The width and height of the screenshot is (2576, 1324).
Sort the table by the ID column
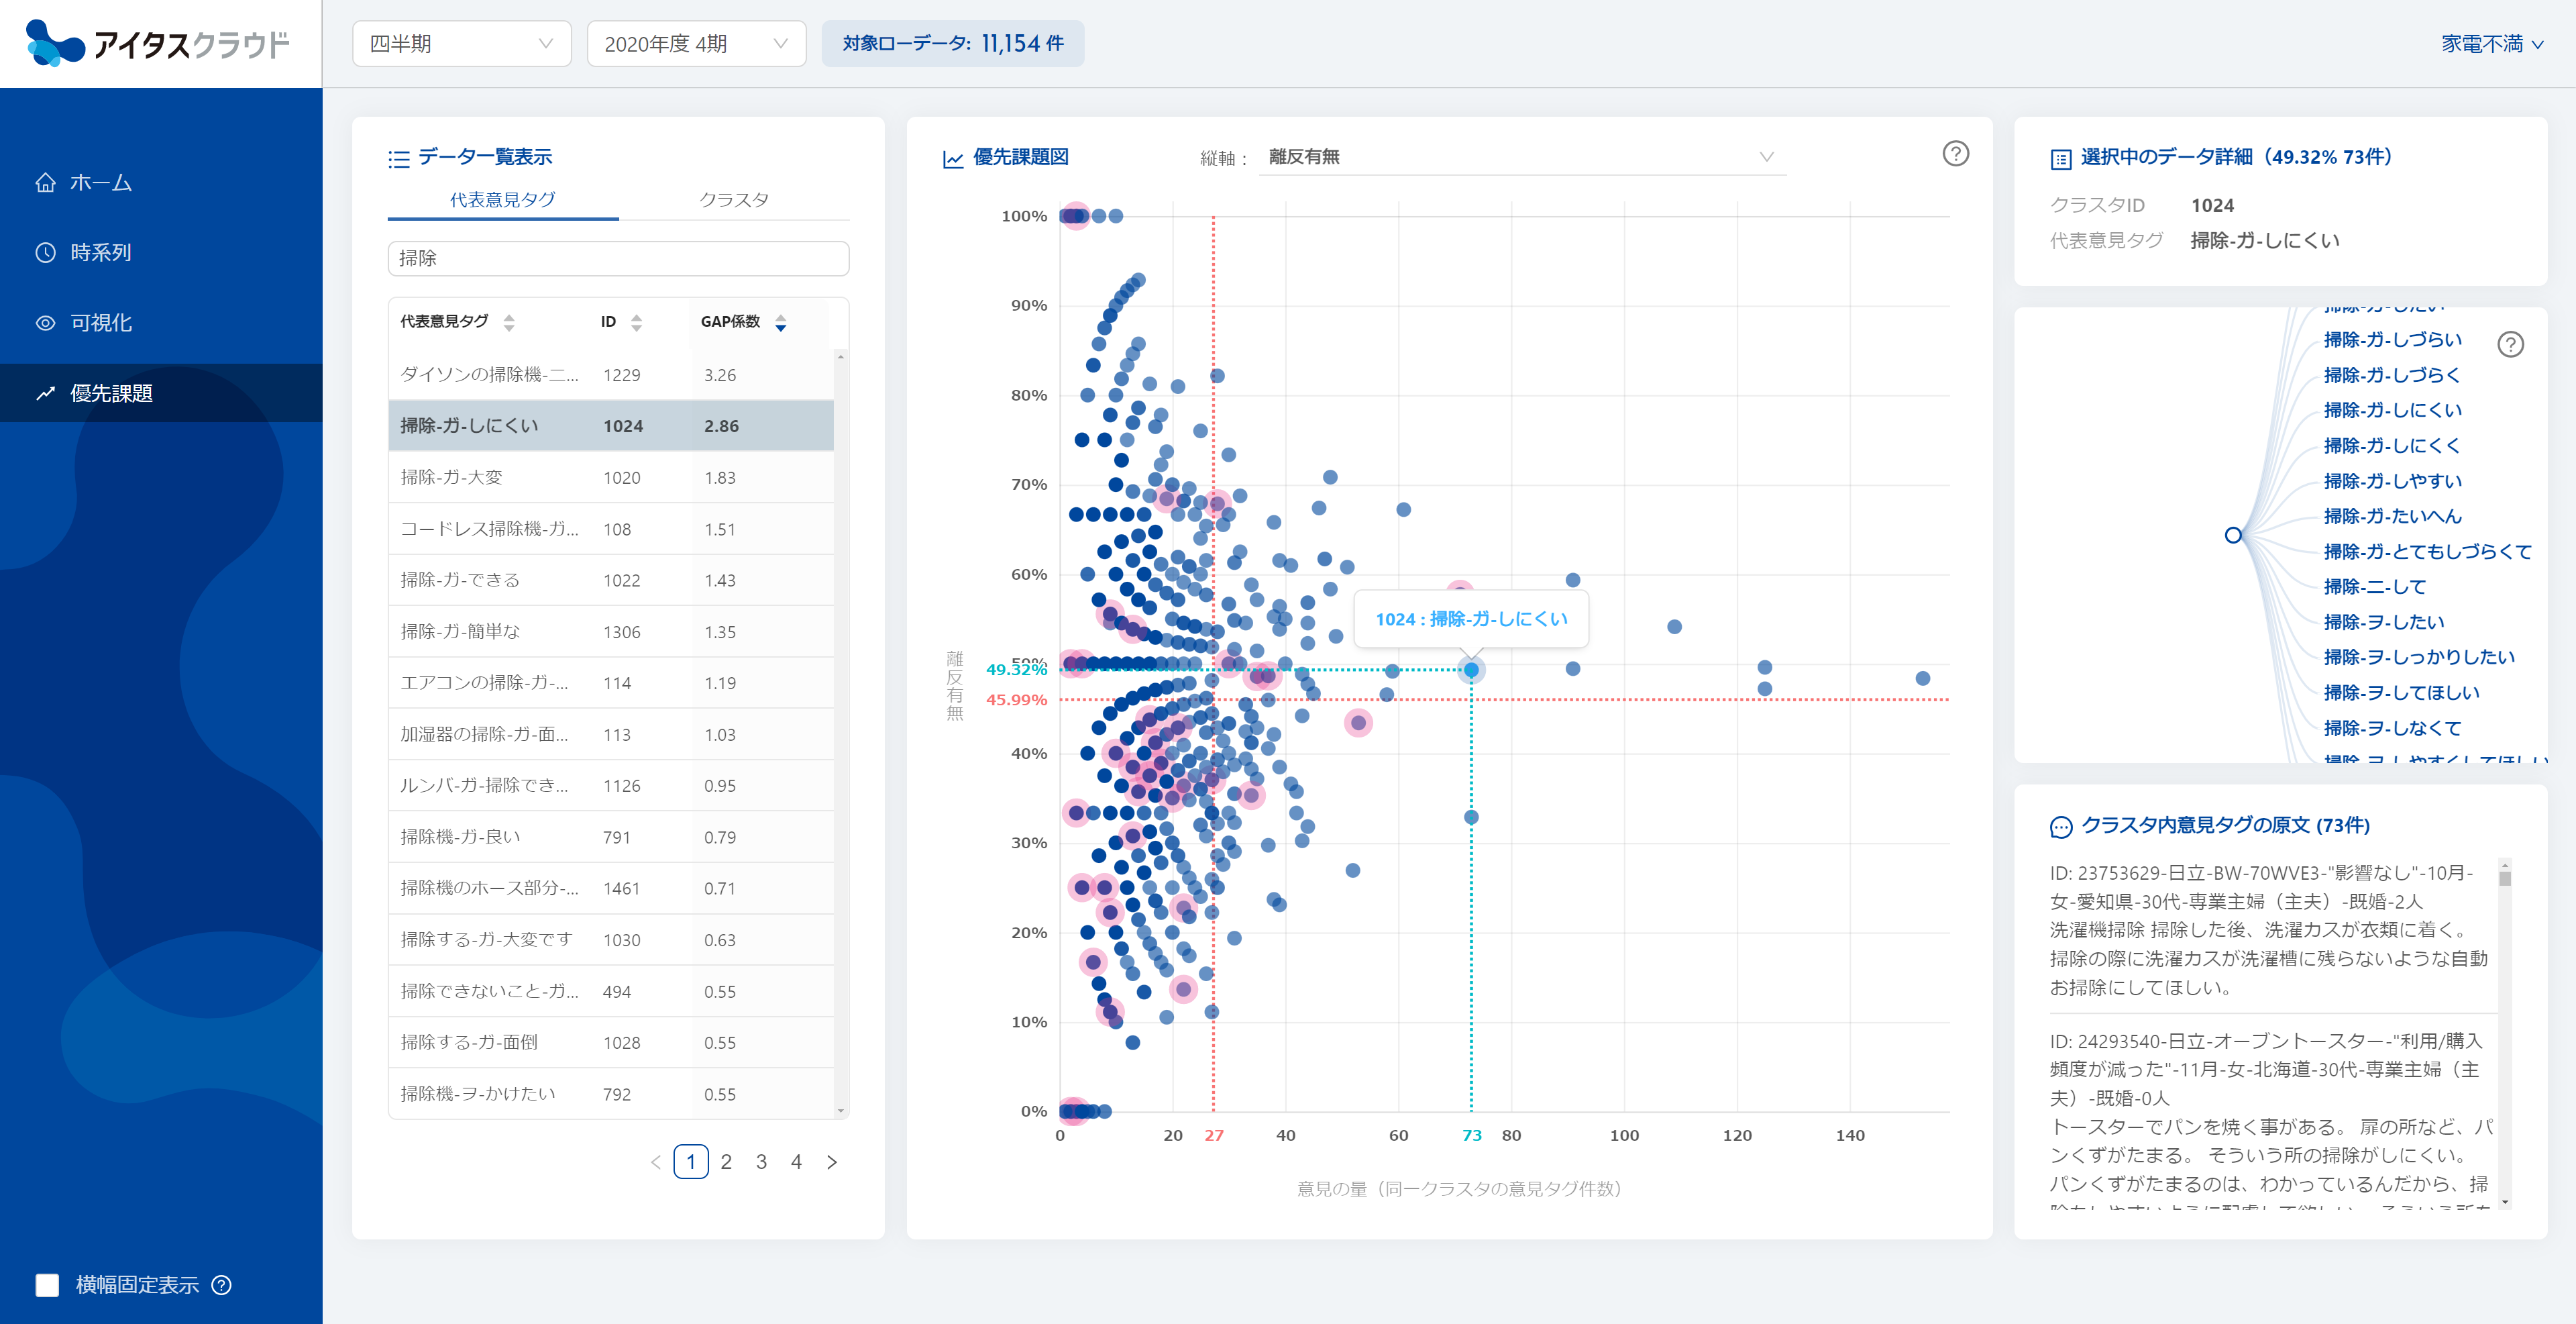pyautogui.click(x=636, y=322)
